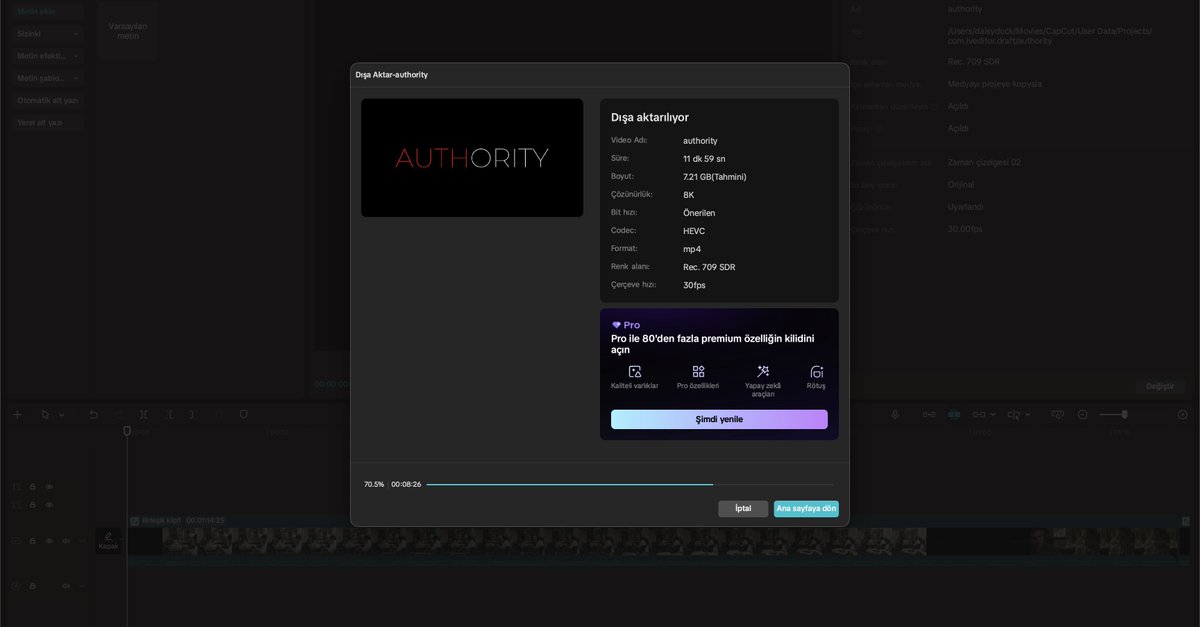Screen dimensions: 1200x627
Task: Click the zoom out magnifier on timeline
Action: (1083, 414)
